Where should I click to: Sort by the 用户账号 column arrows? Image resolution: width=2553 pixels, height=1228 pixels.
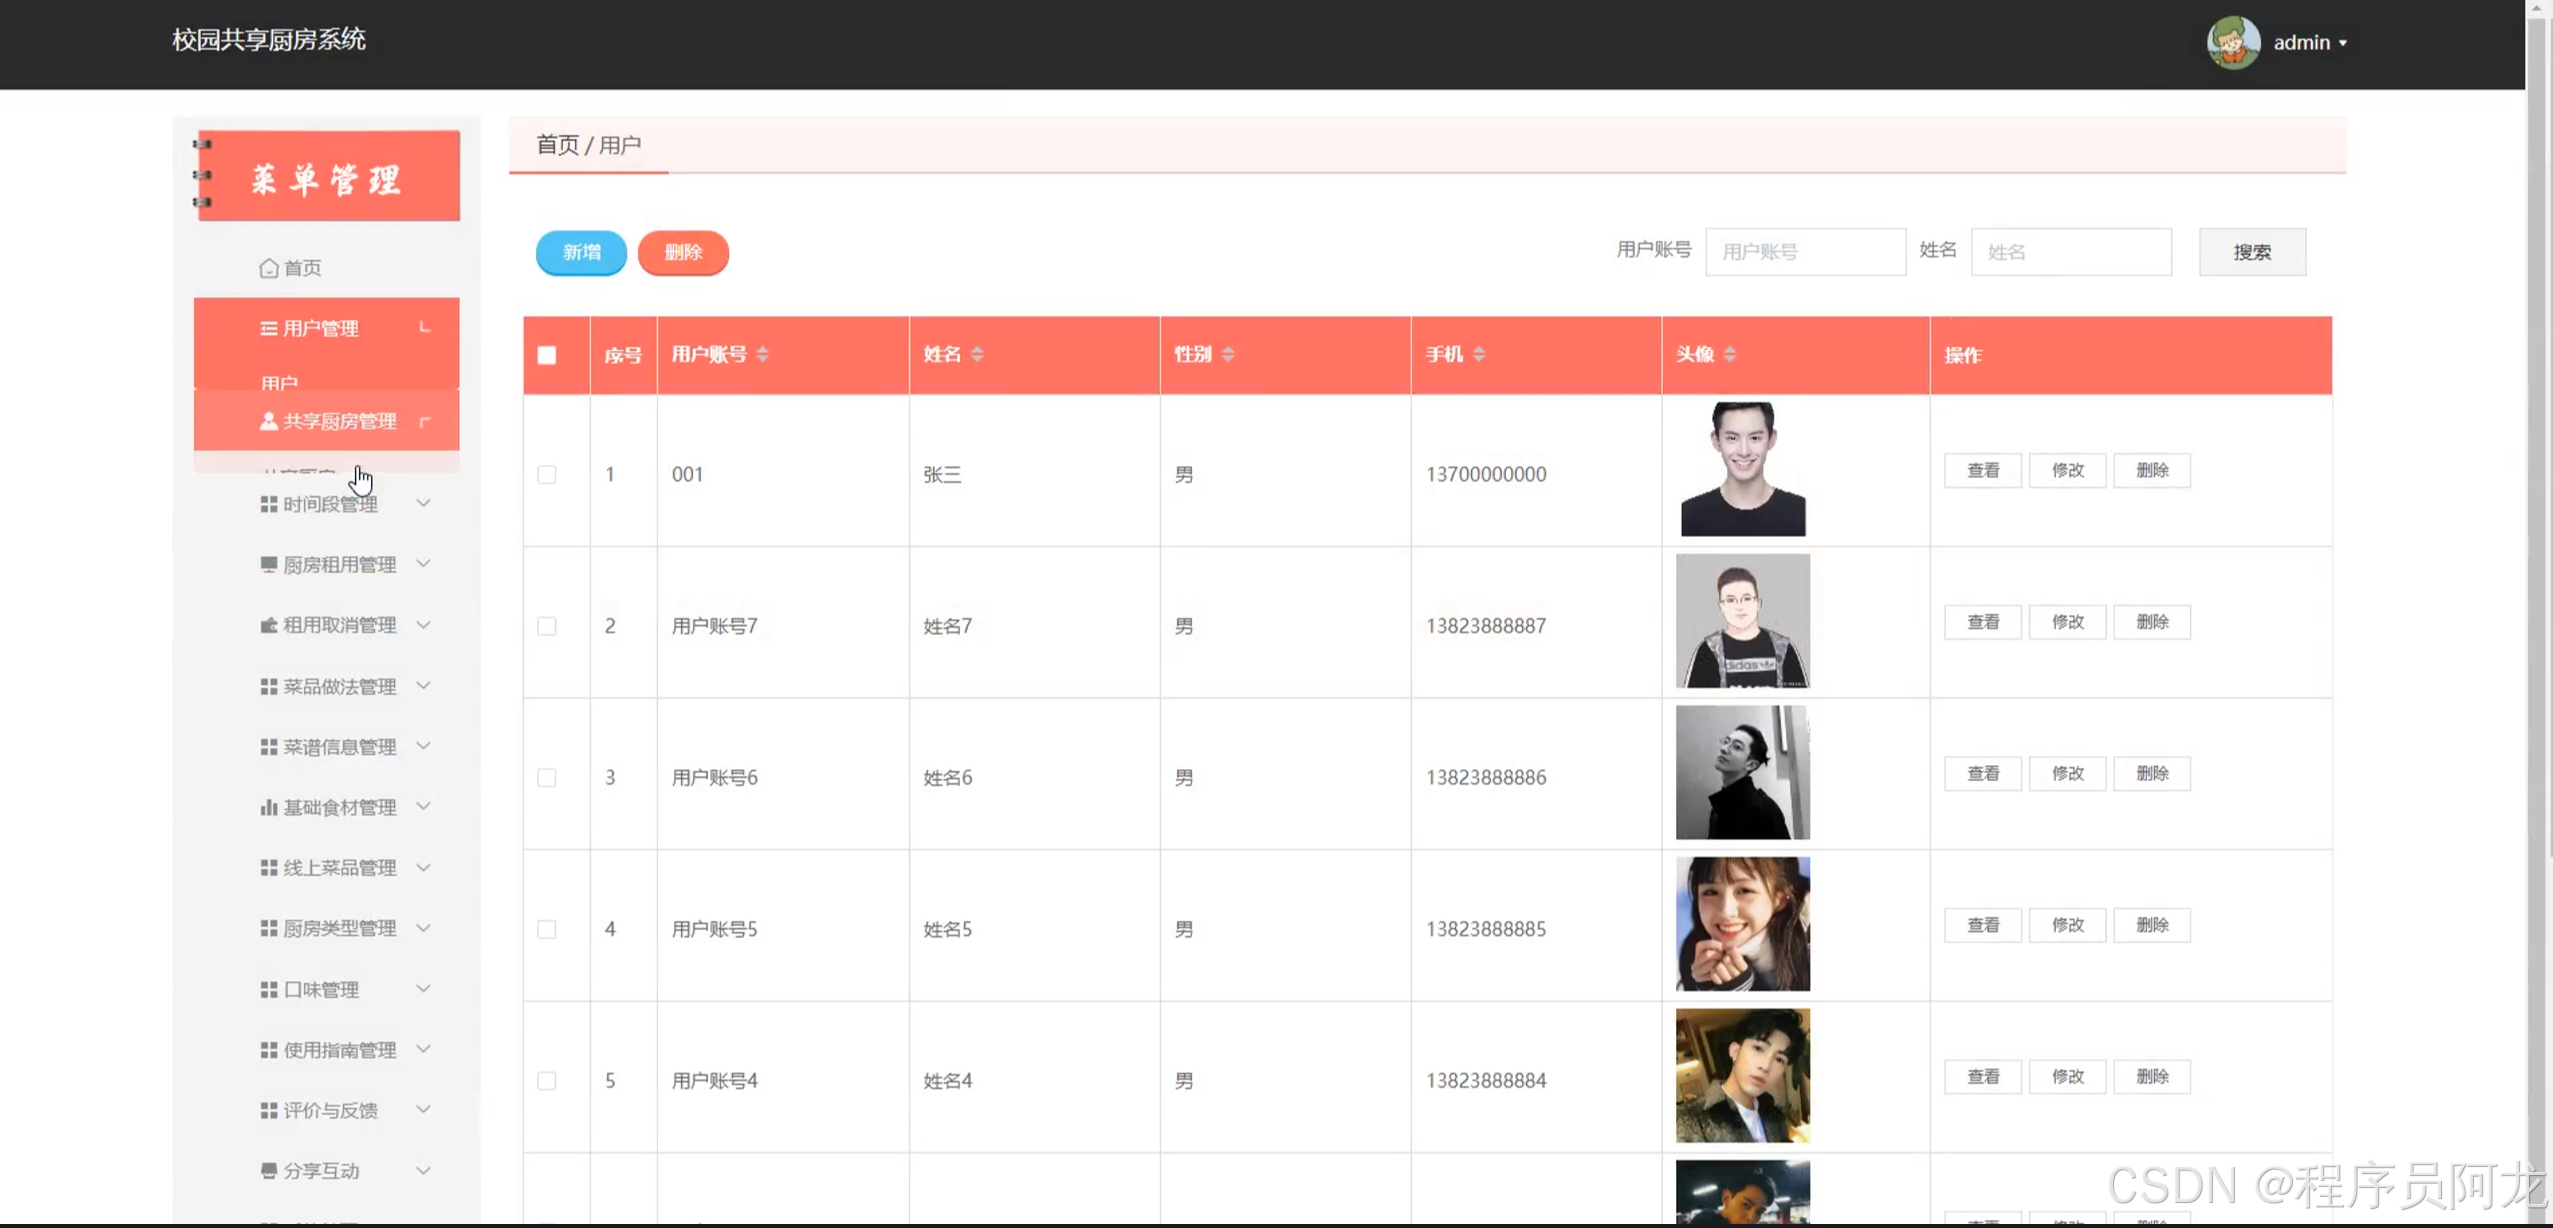point(763,355)
